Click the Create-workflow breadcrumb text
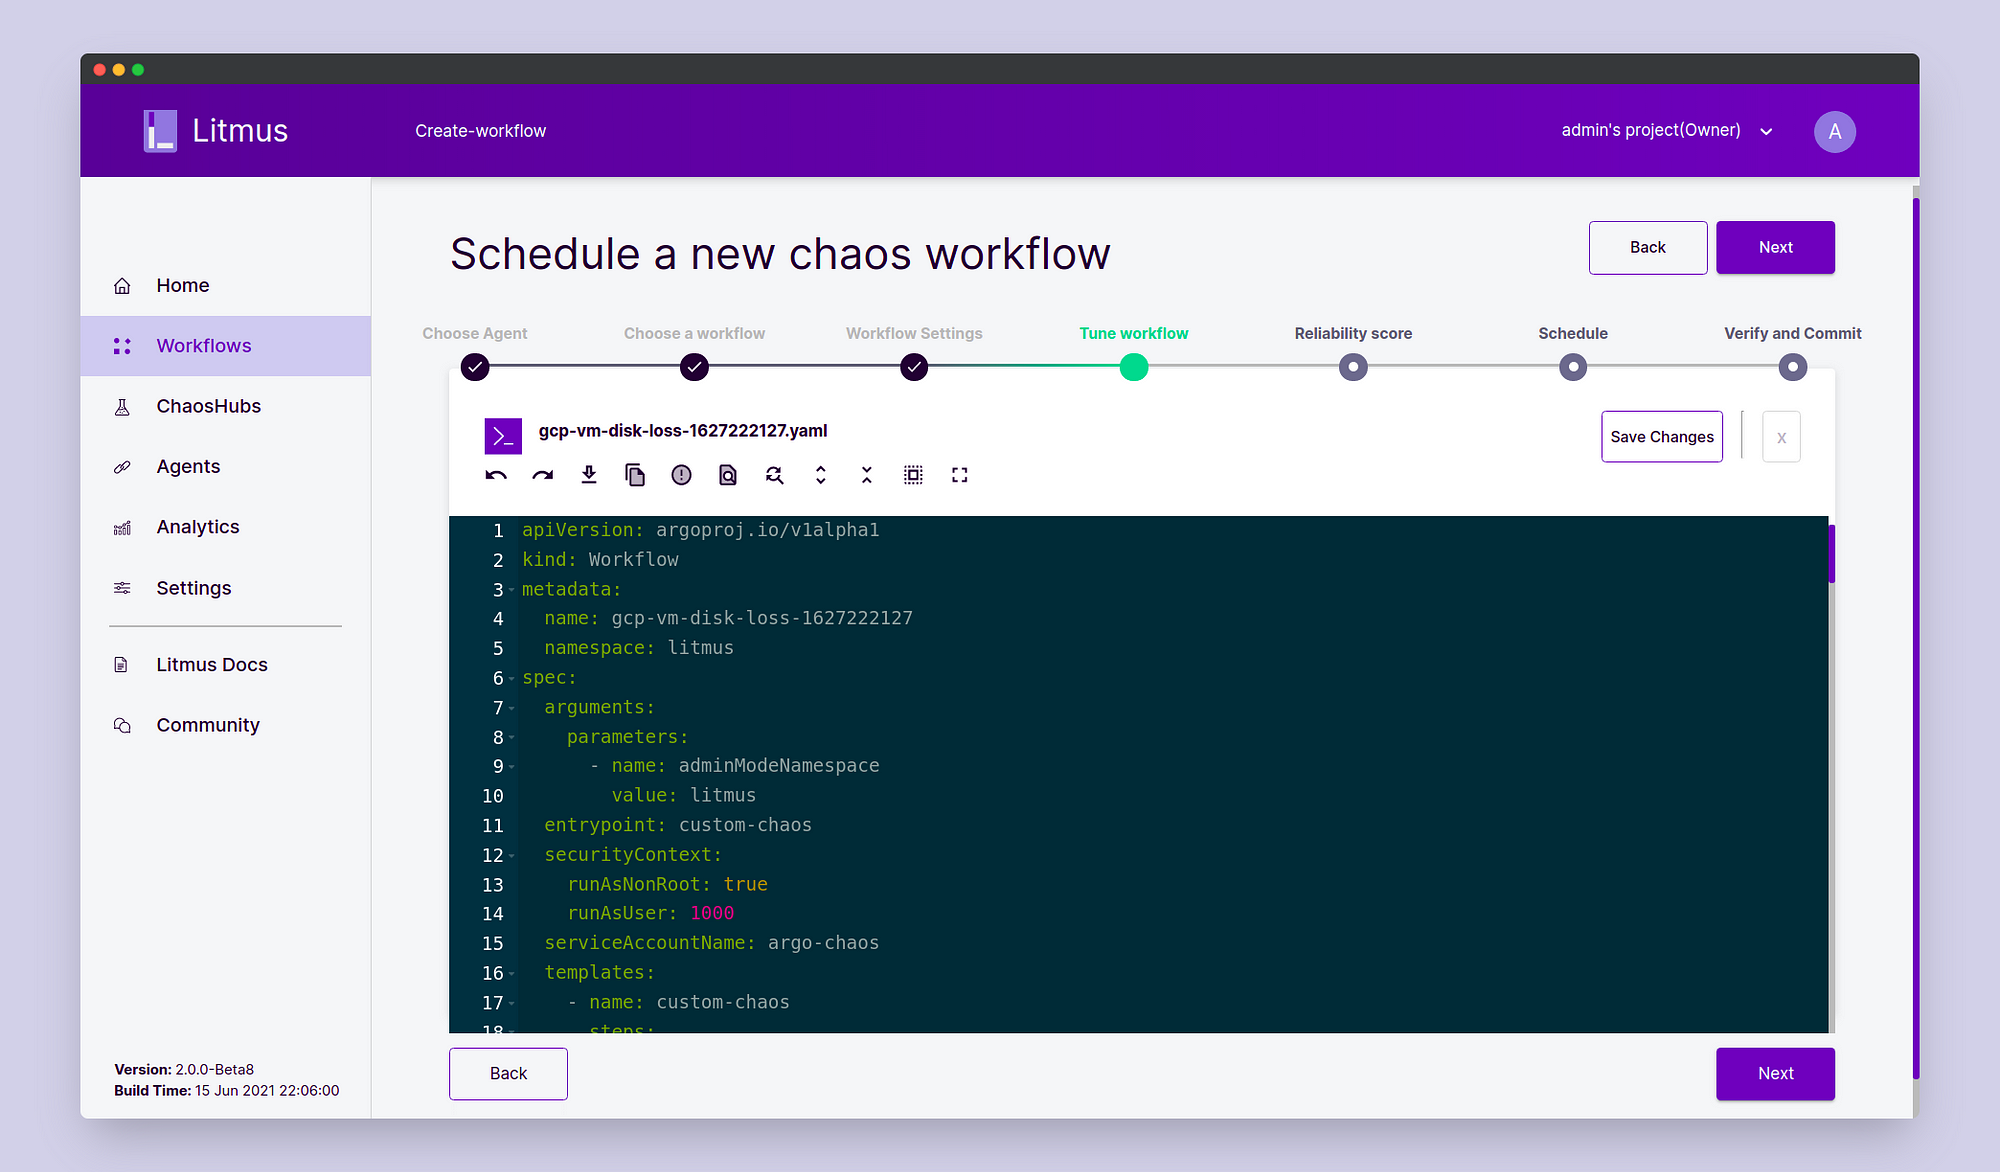Viewport: 2000px width, 1172px height. pos(481,131)
